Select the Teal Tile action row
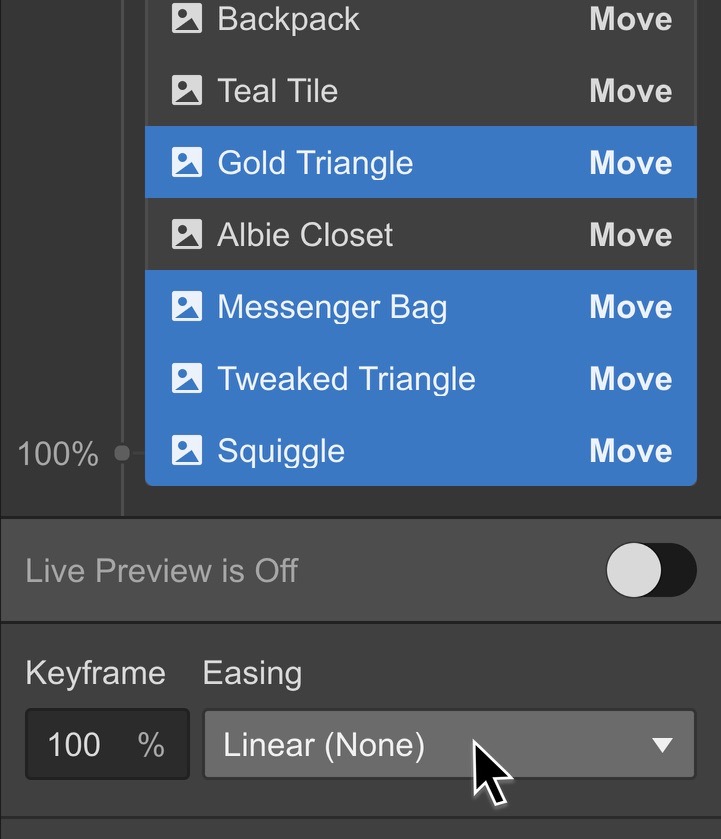This screenshot has height=839, width=721. coord(421,90)
